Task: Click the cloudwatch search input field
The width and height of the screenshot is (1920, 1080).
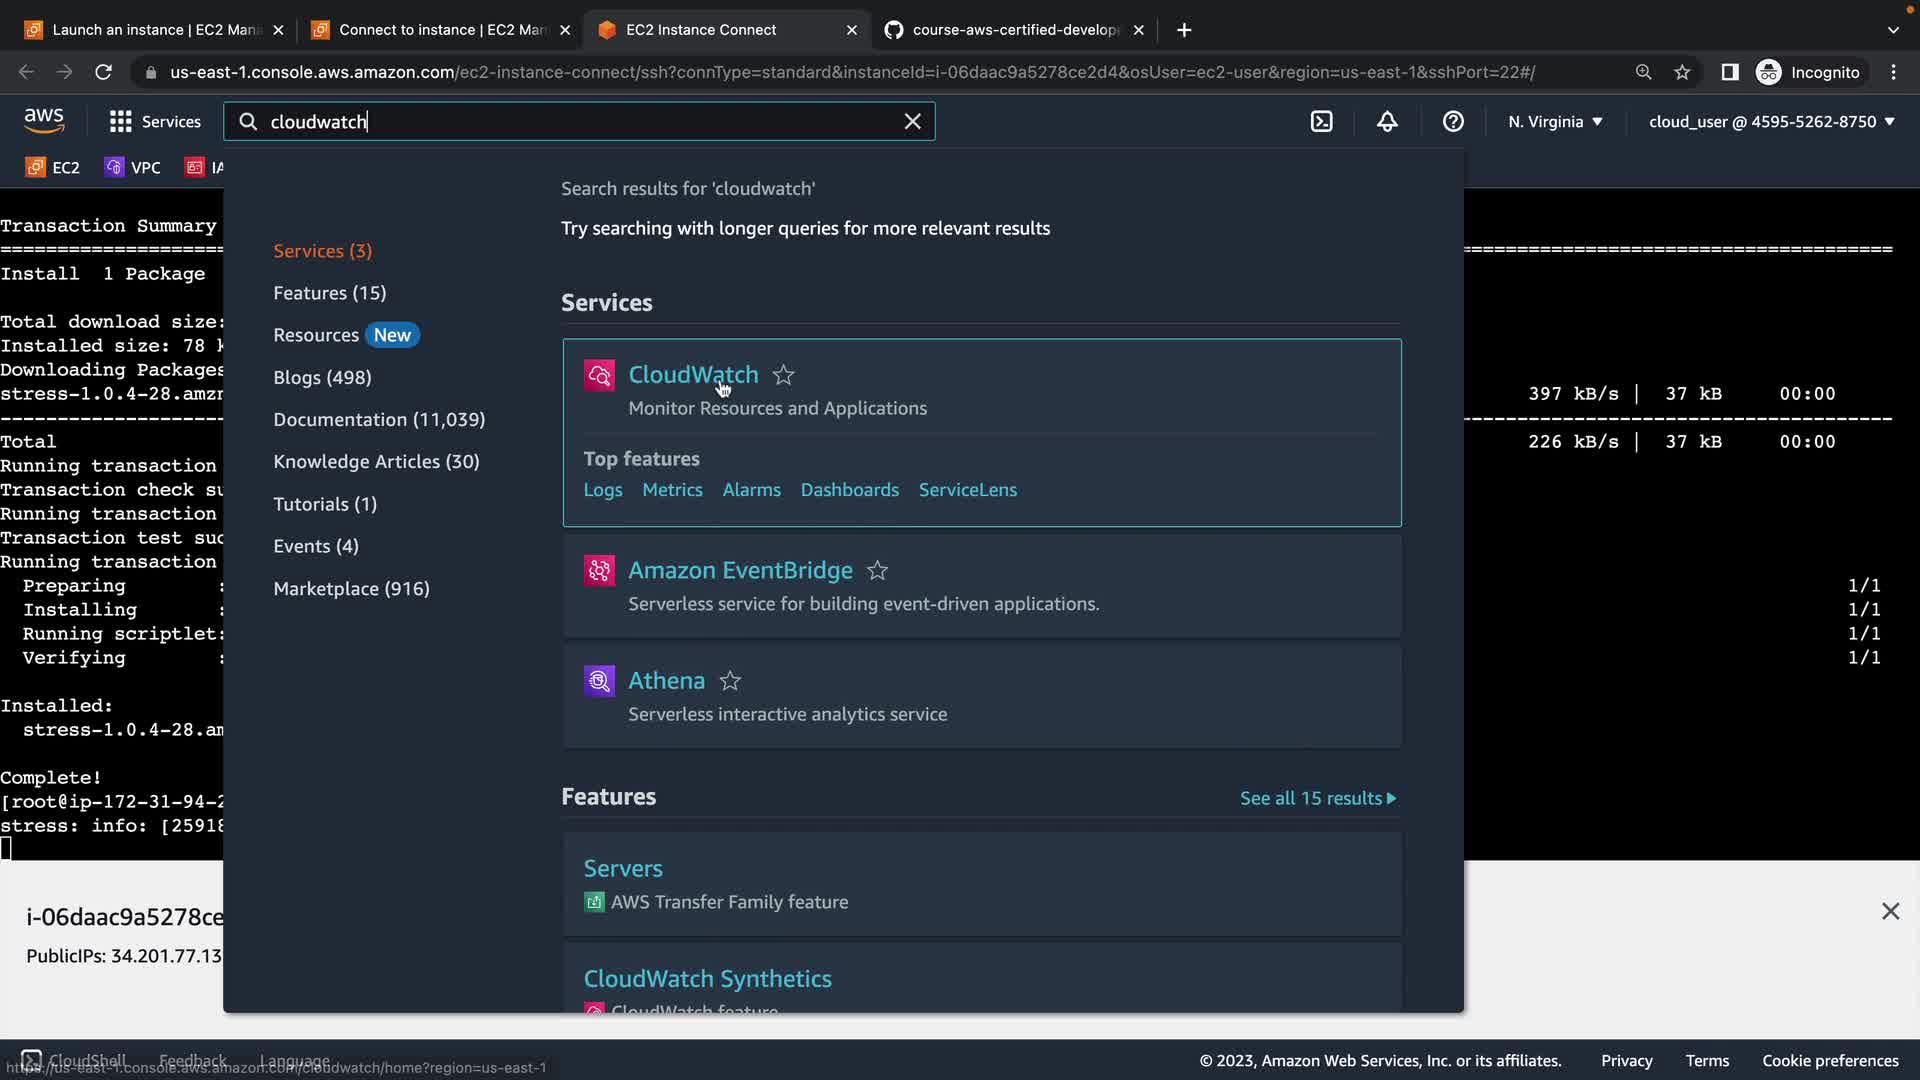Action: click(x=580, y=122)
